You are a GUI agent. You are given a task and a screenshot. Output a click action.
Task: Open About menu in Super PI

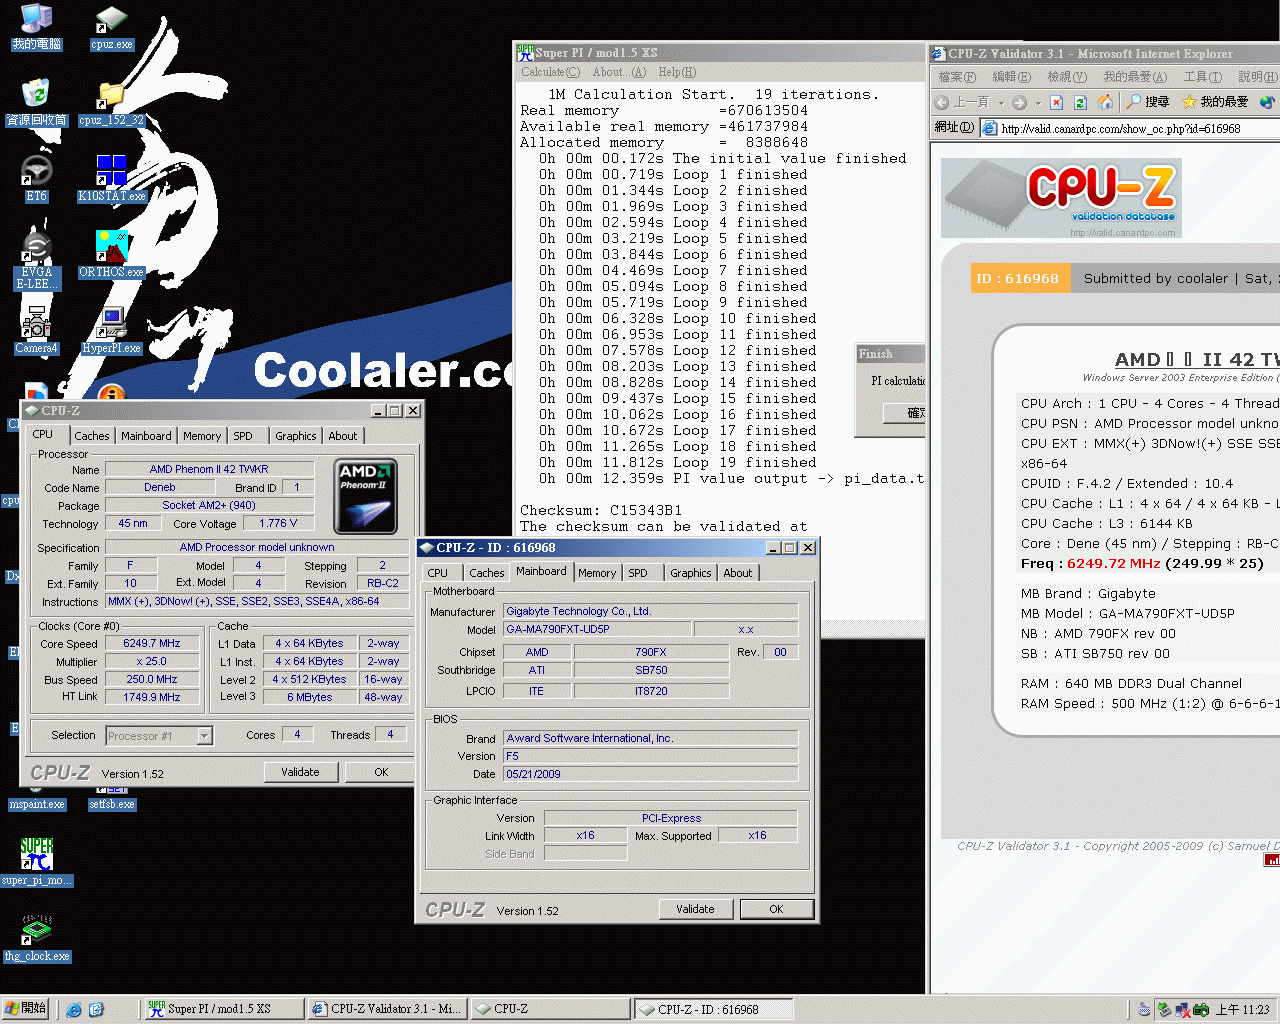pyautogui.click(x=619, y=72)
